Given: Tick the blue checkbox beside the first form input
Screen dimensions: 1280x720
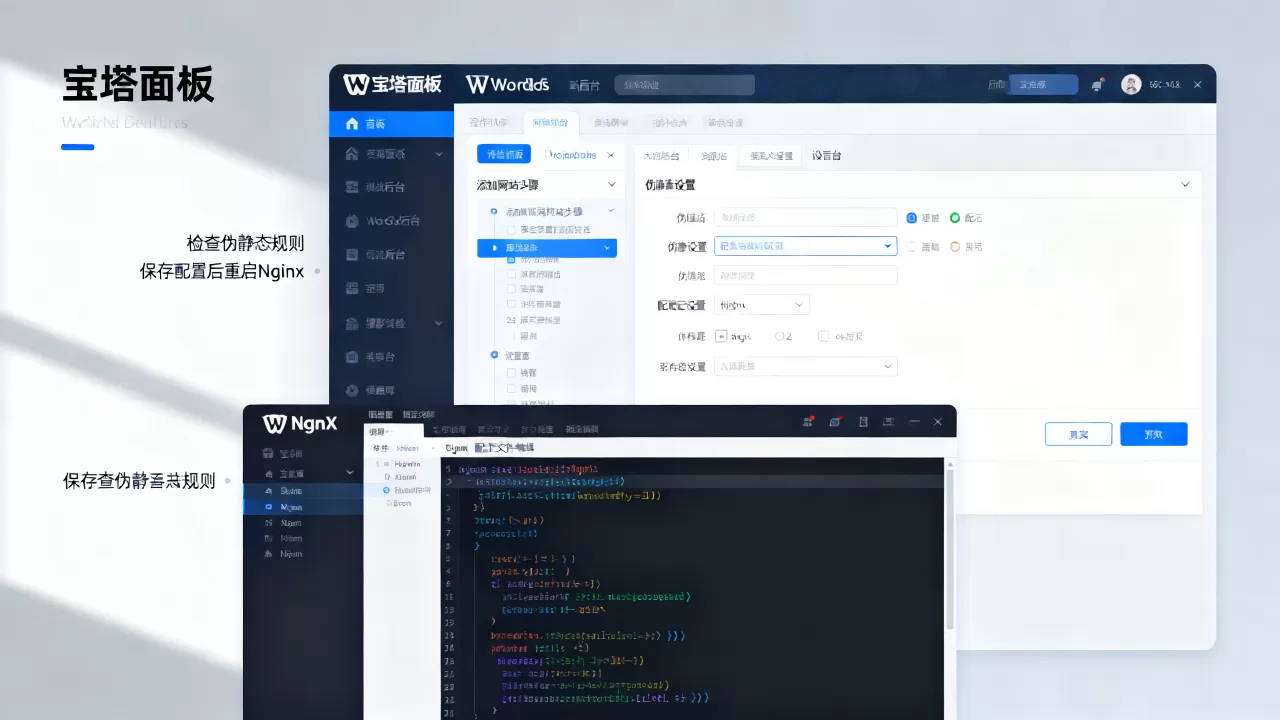Looking at the screenshot, I should tap(911, 217).
